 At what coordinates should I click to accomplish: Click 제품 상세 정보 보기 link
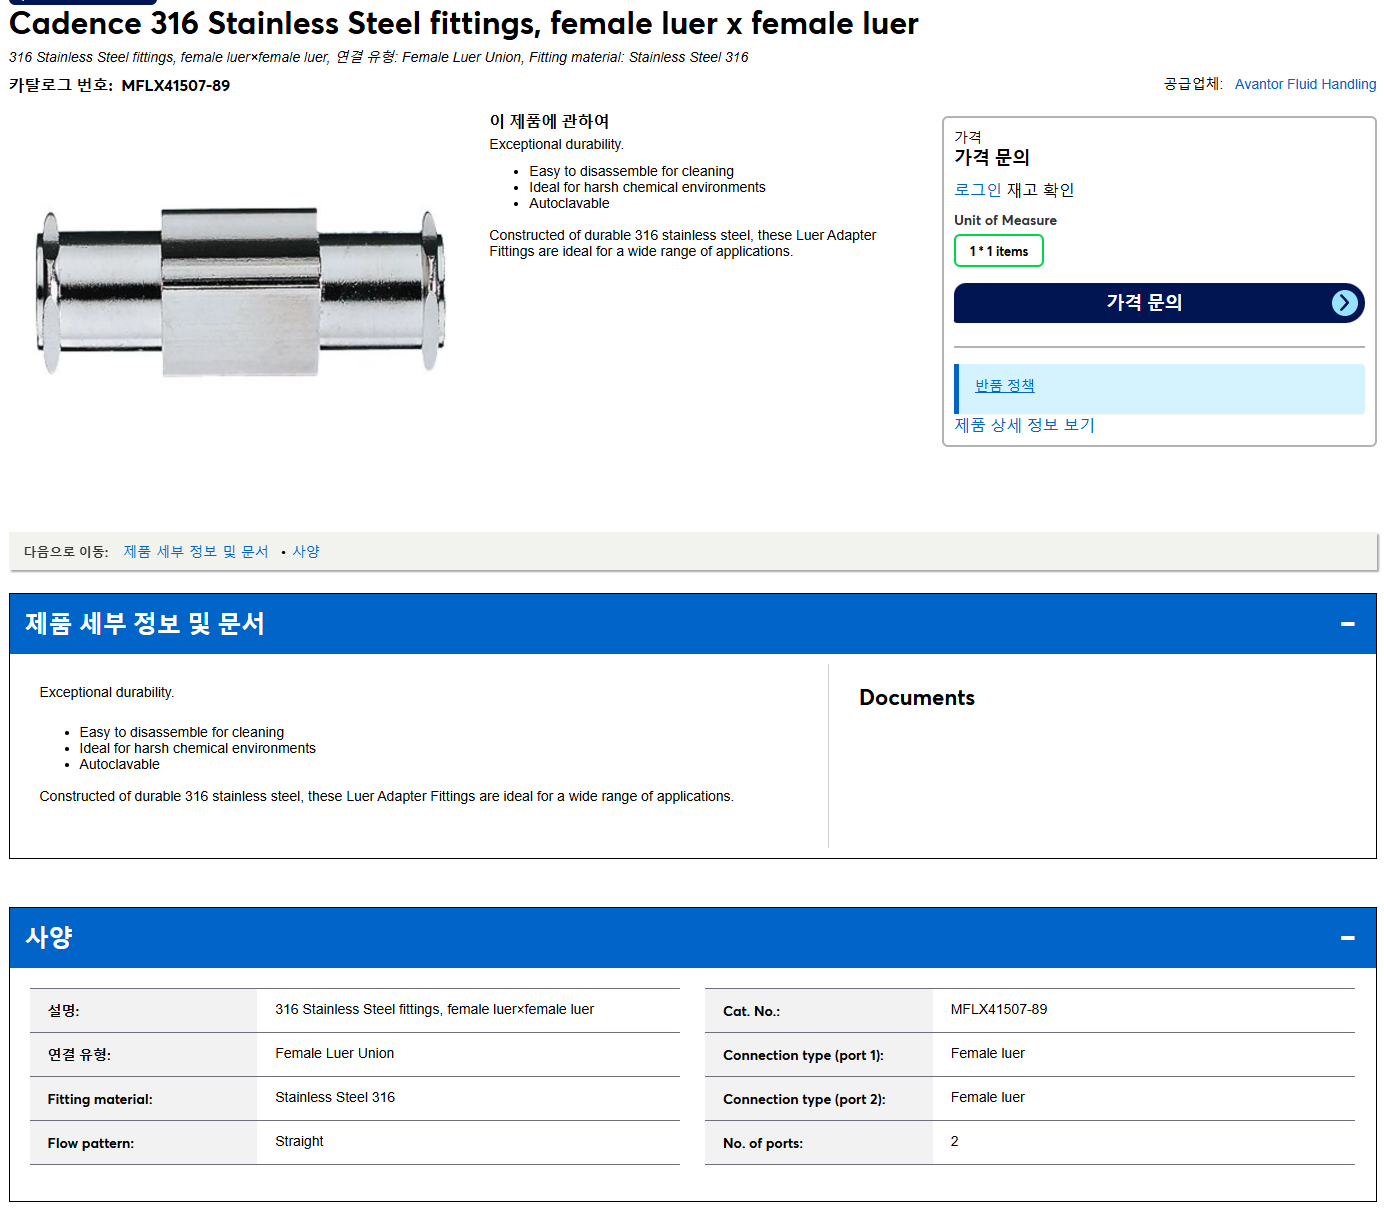coord(1024,425)
